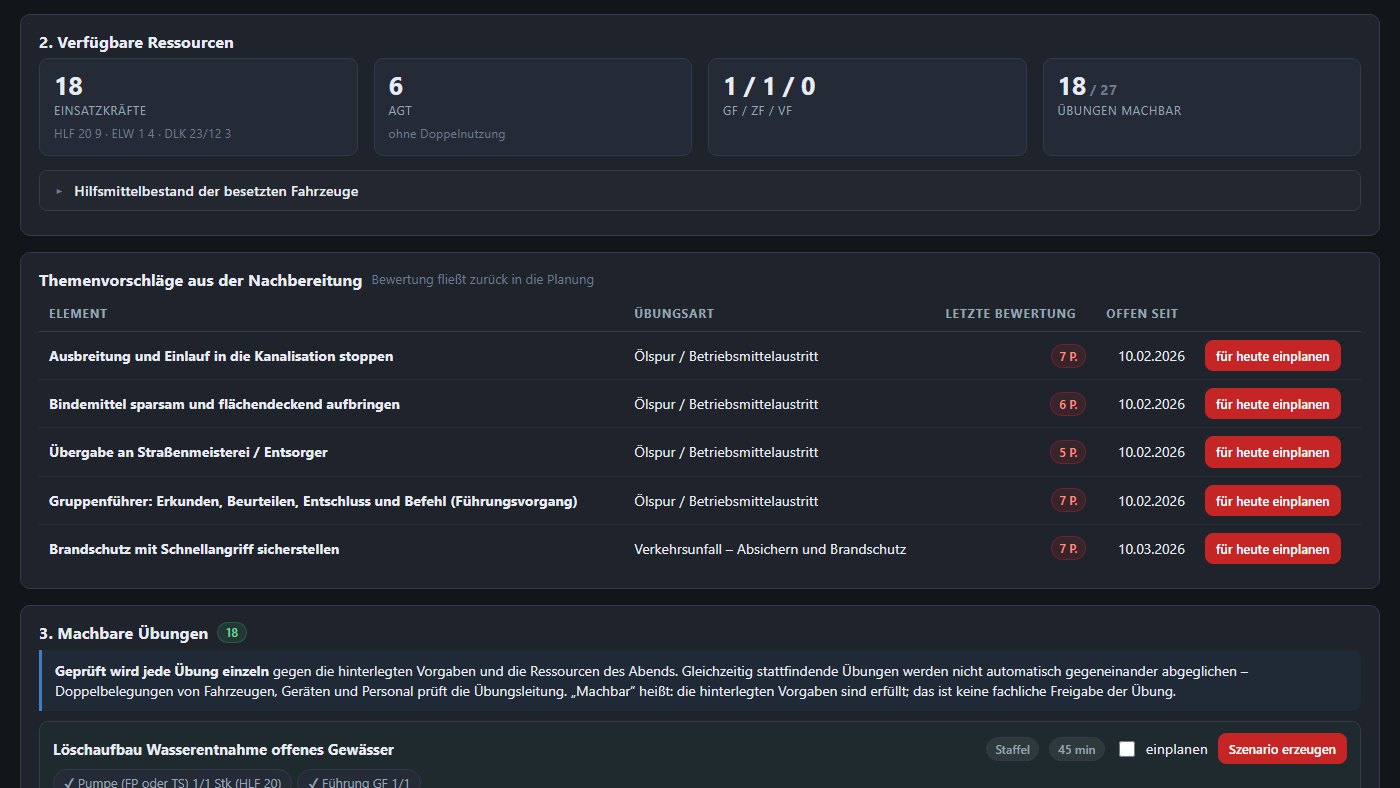Click the ÜBUNGSART column header
Viewport: 1400px width, 788px height.
(x=674, y=314)
